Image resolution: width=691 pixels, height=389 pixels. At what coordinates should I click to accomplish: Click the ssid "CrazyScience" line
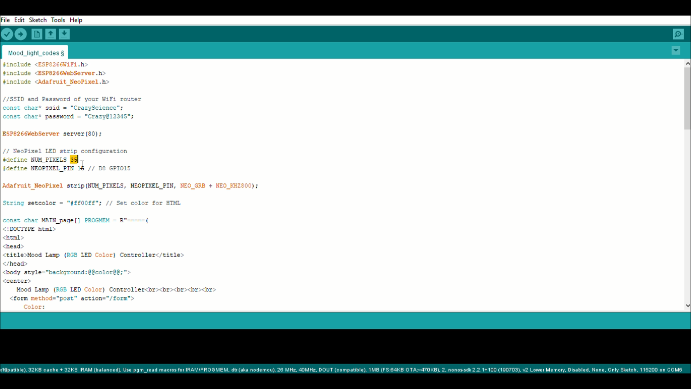click(63, 108)
